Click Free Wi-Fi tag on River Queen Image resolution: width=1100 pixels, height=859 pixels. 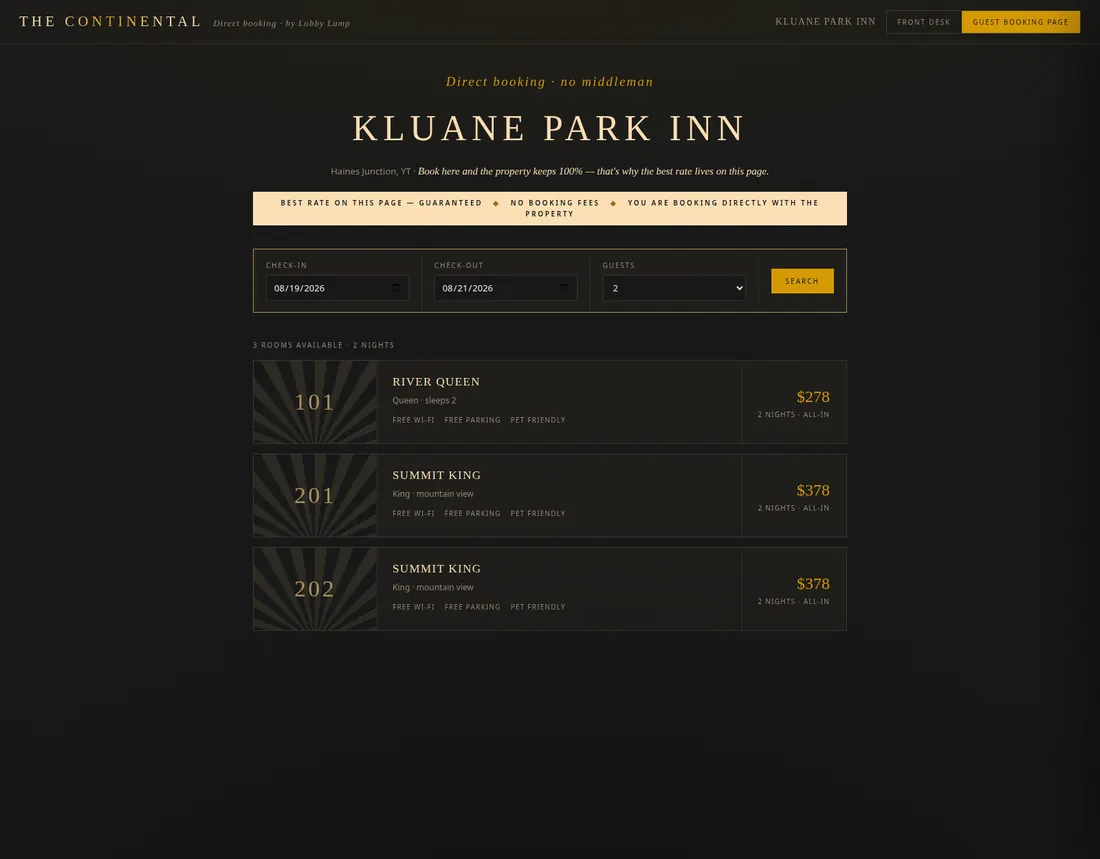pos(413,420)
